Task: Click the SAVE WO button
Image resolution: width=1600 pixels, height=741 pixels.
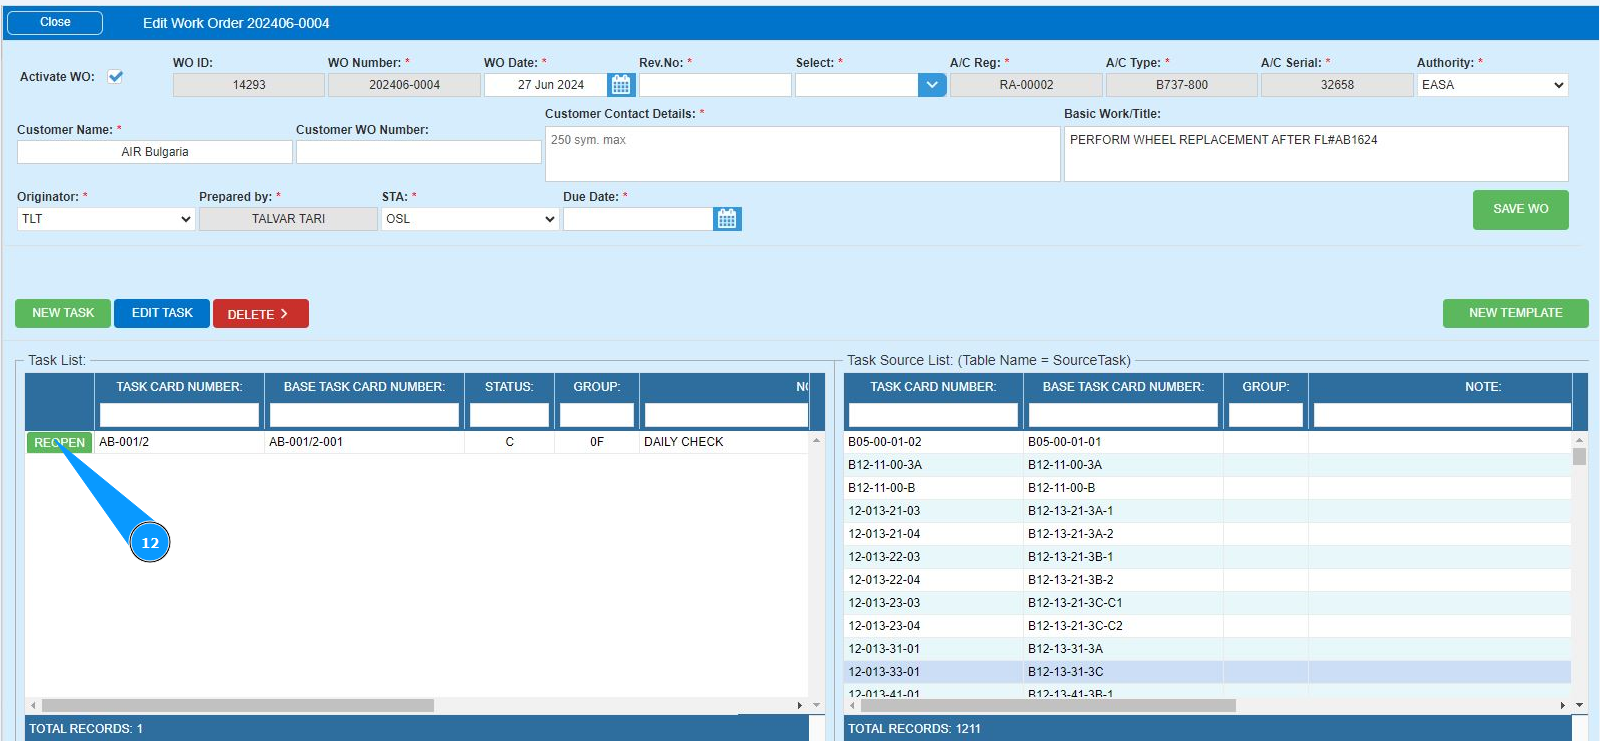Action: (1520, 209)
